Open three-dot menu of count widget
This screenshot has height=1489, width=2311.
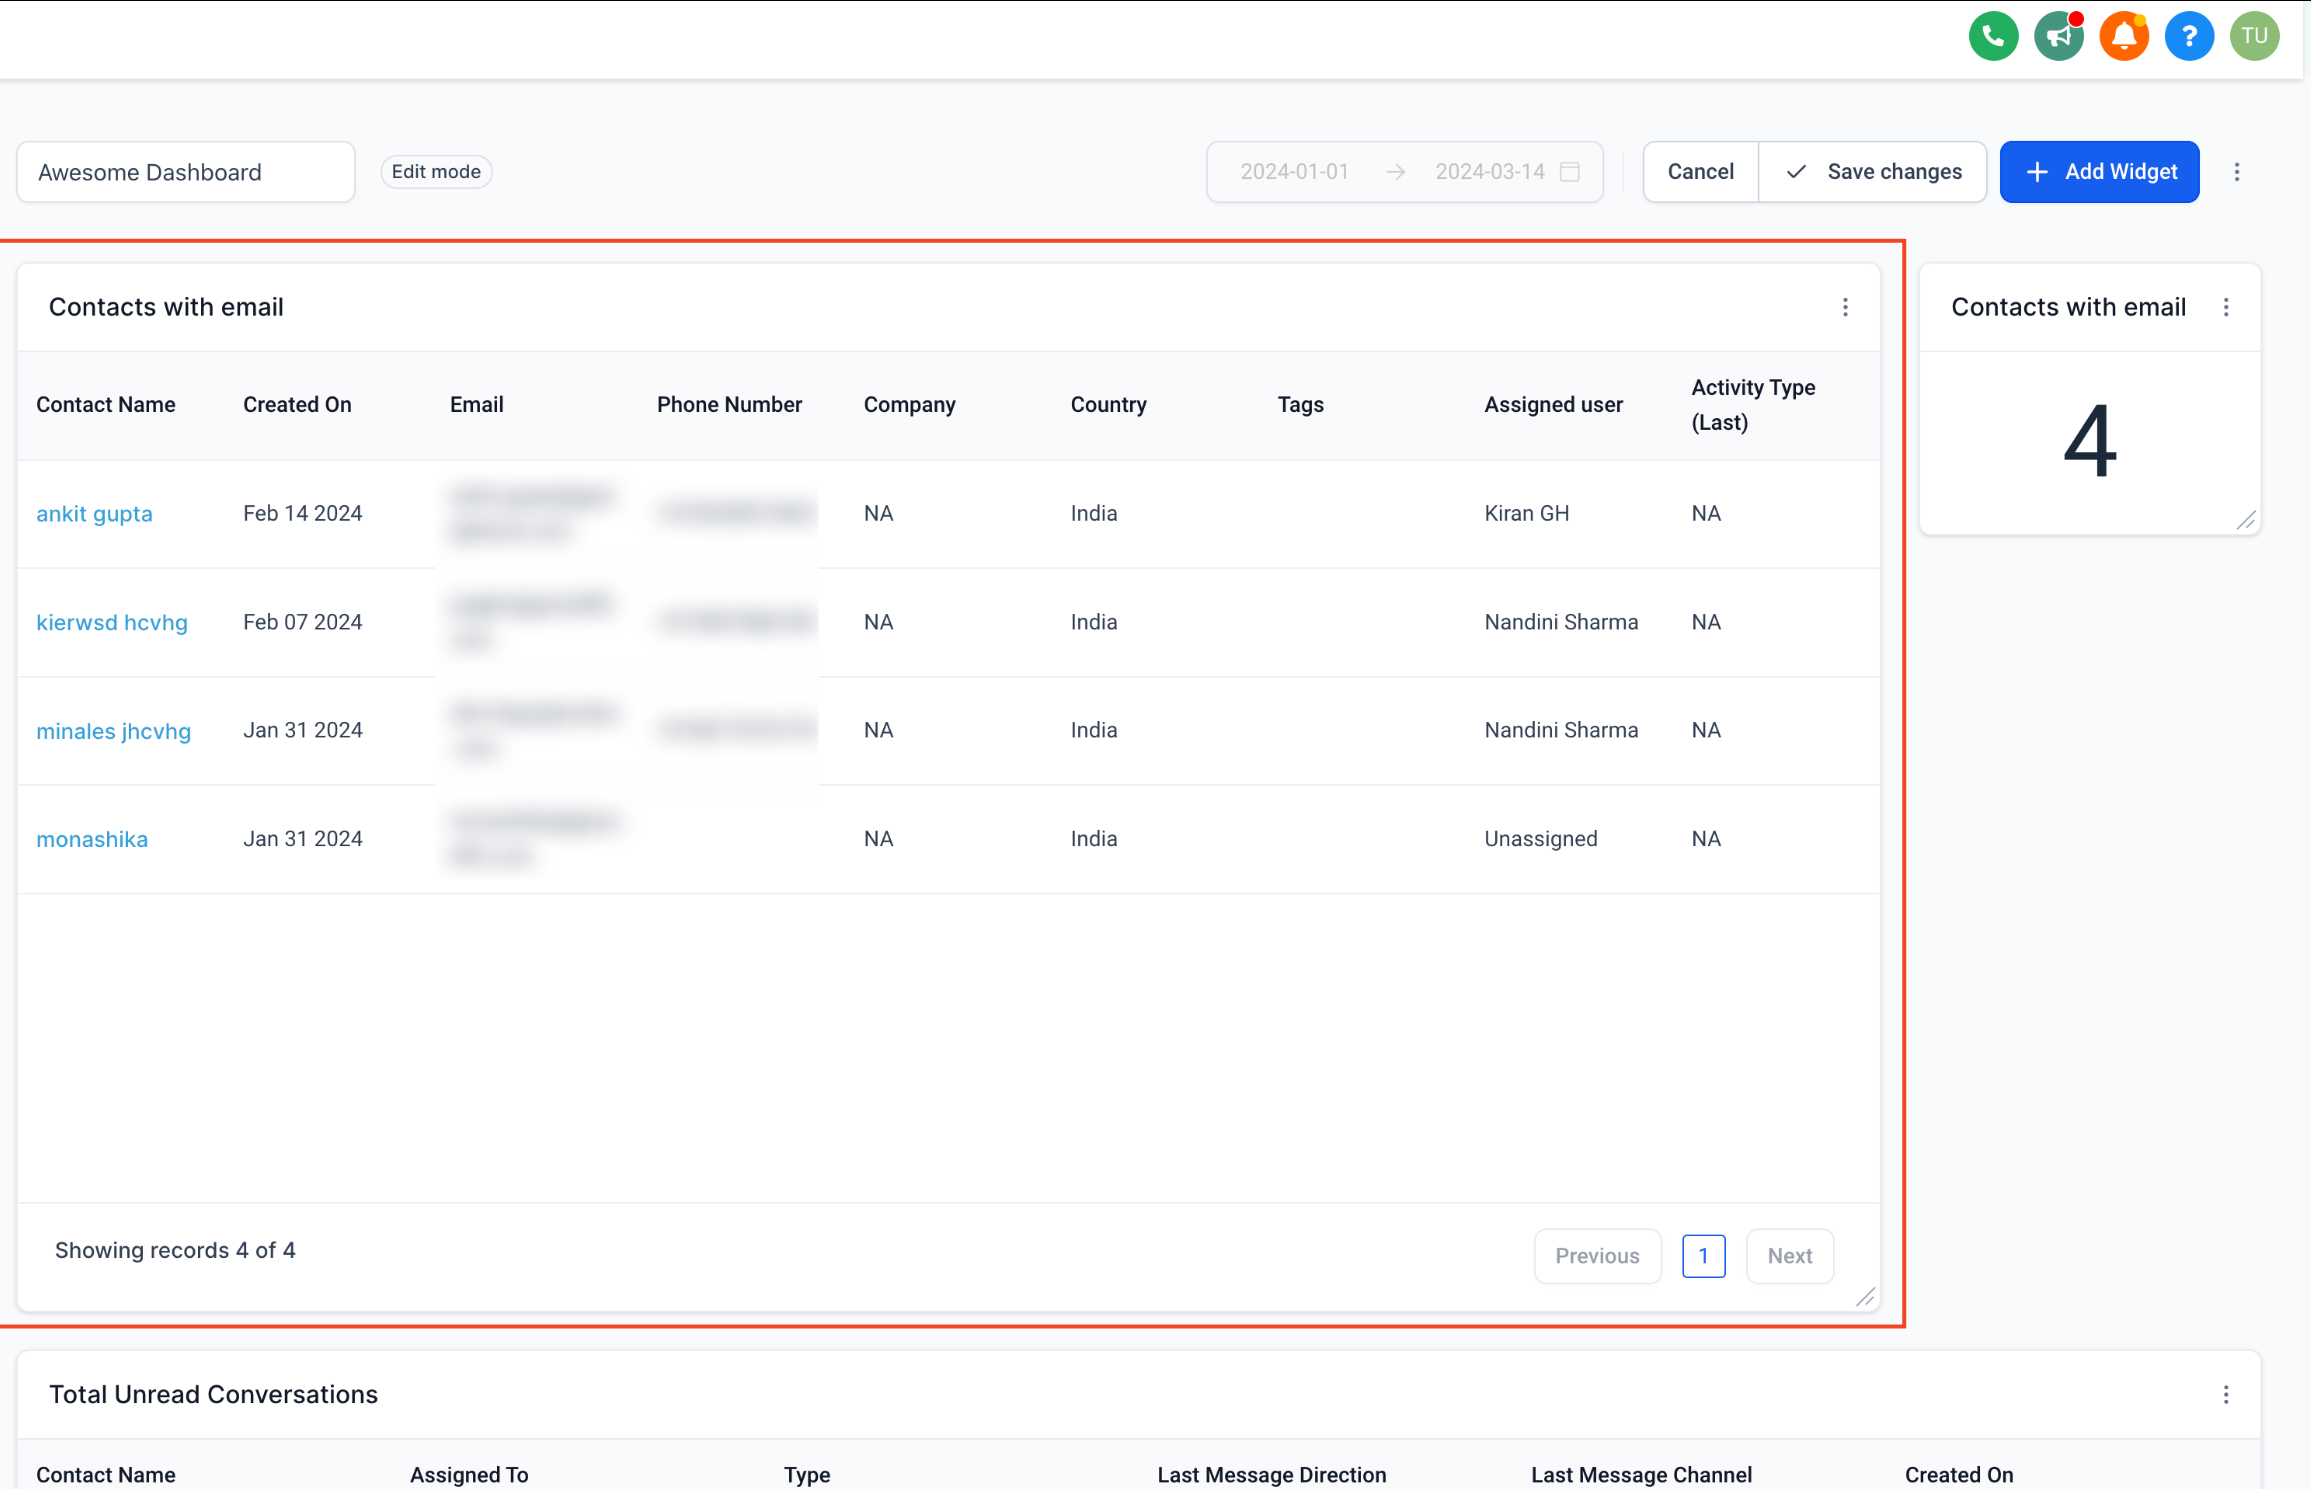[2226, 308]
